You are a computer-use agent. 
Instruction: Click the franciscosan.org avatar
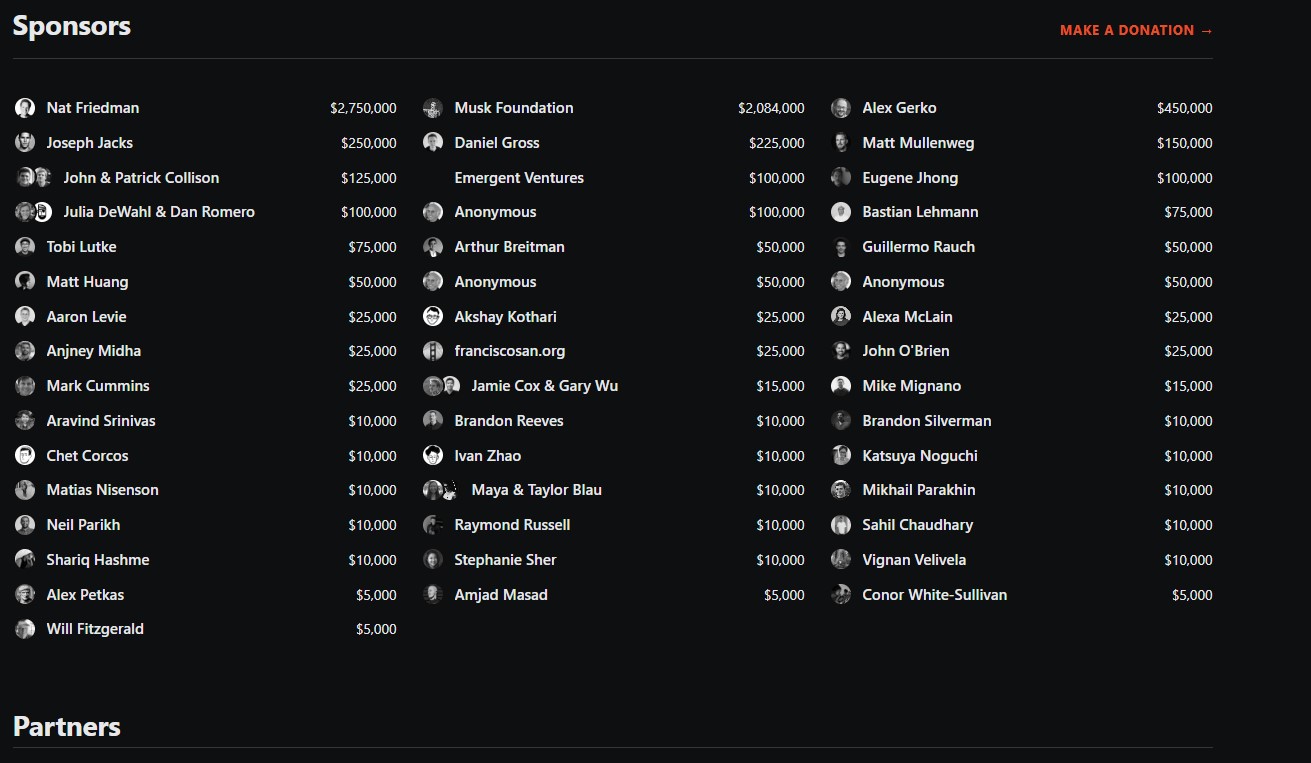click(x=433, y=351)
